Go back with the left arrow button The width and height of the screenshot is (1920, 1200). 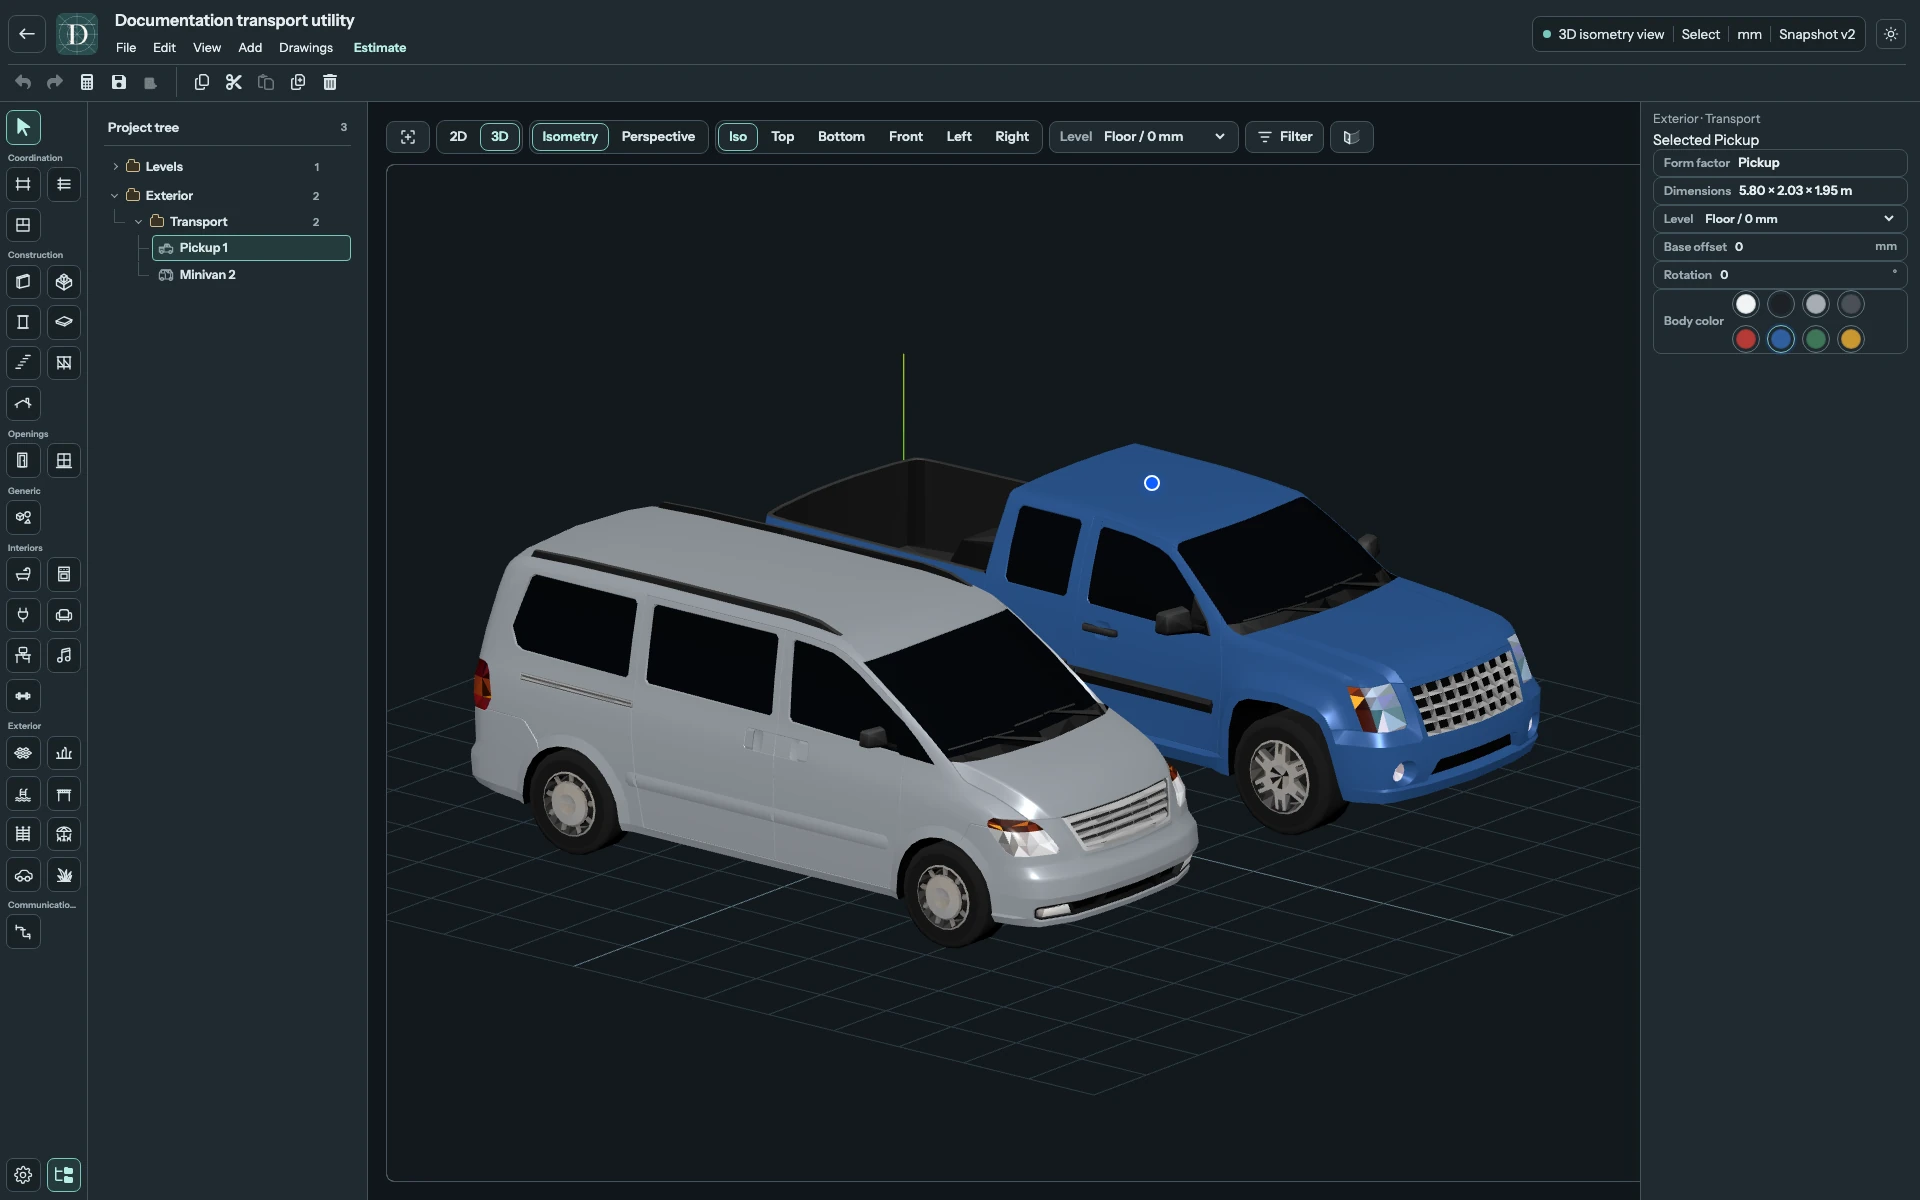coord(27,34)
